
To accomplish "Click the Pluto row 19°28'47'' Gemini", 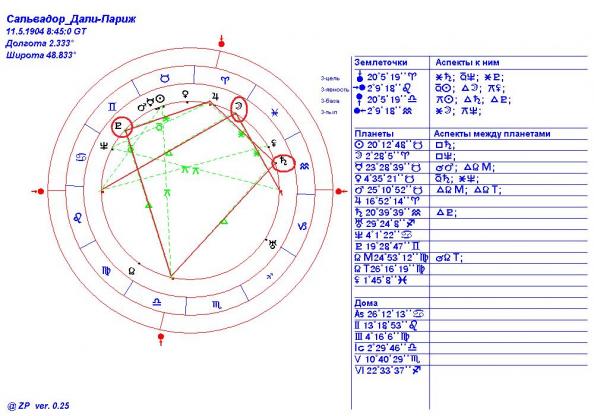I will (x=388, y=247).
